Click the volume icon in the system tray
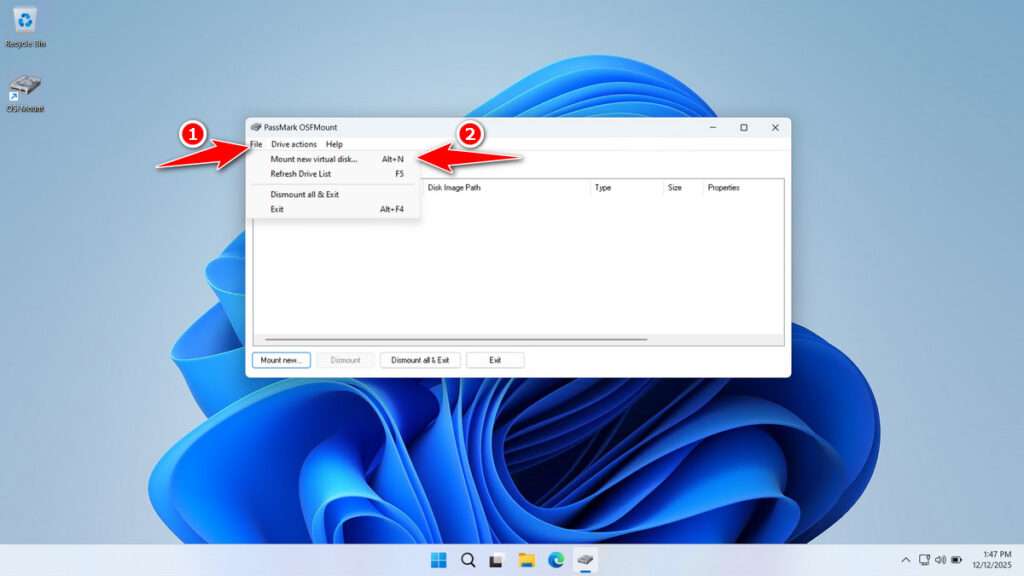Screen dimensions: 1024x576 coord(940,561)
